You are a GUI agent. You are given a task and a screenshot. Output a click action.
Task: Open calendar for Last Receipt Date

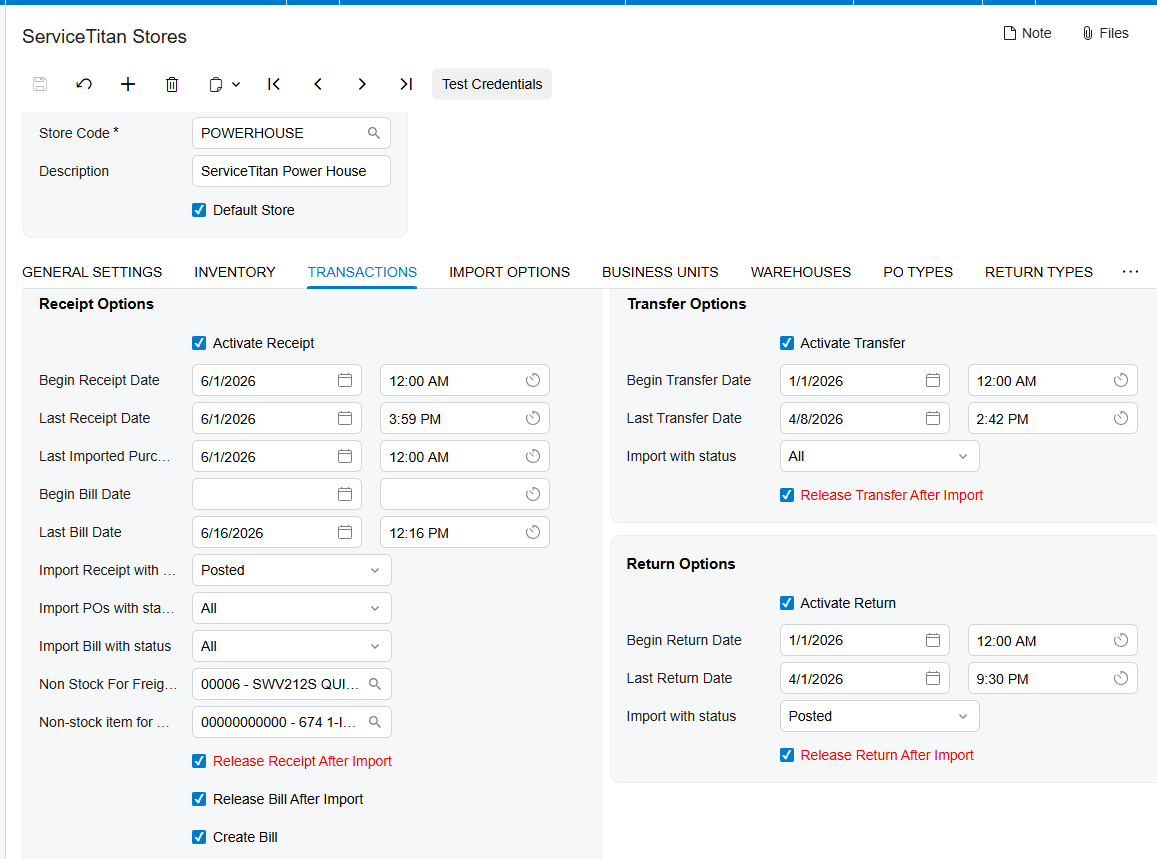tap(345, 418)
